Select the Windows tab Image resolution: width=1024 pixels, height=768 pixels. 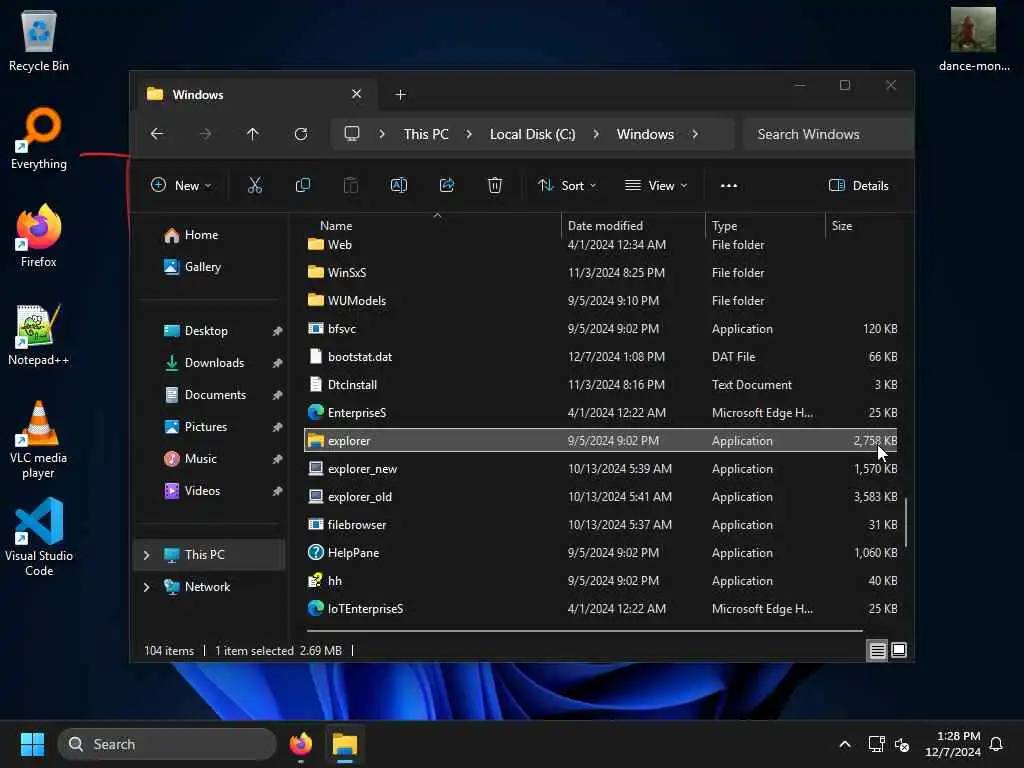point(255,95)
